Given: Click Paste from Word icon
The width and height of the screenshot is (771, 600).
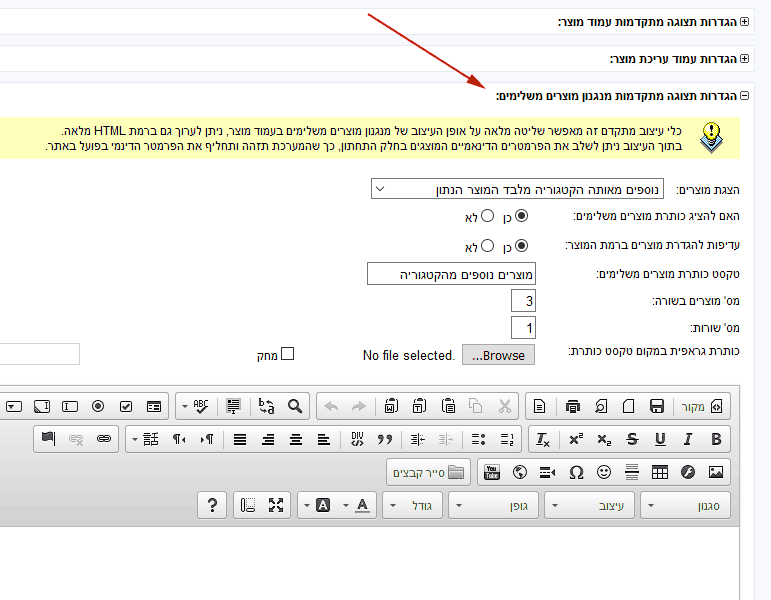Looking at the screenshot, I should pyautogui.click(x=391, y=406).
